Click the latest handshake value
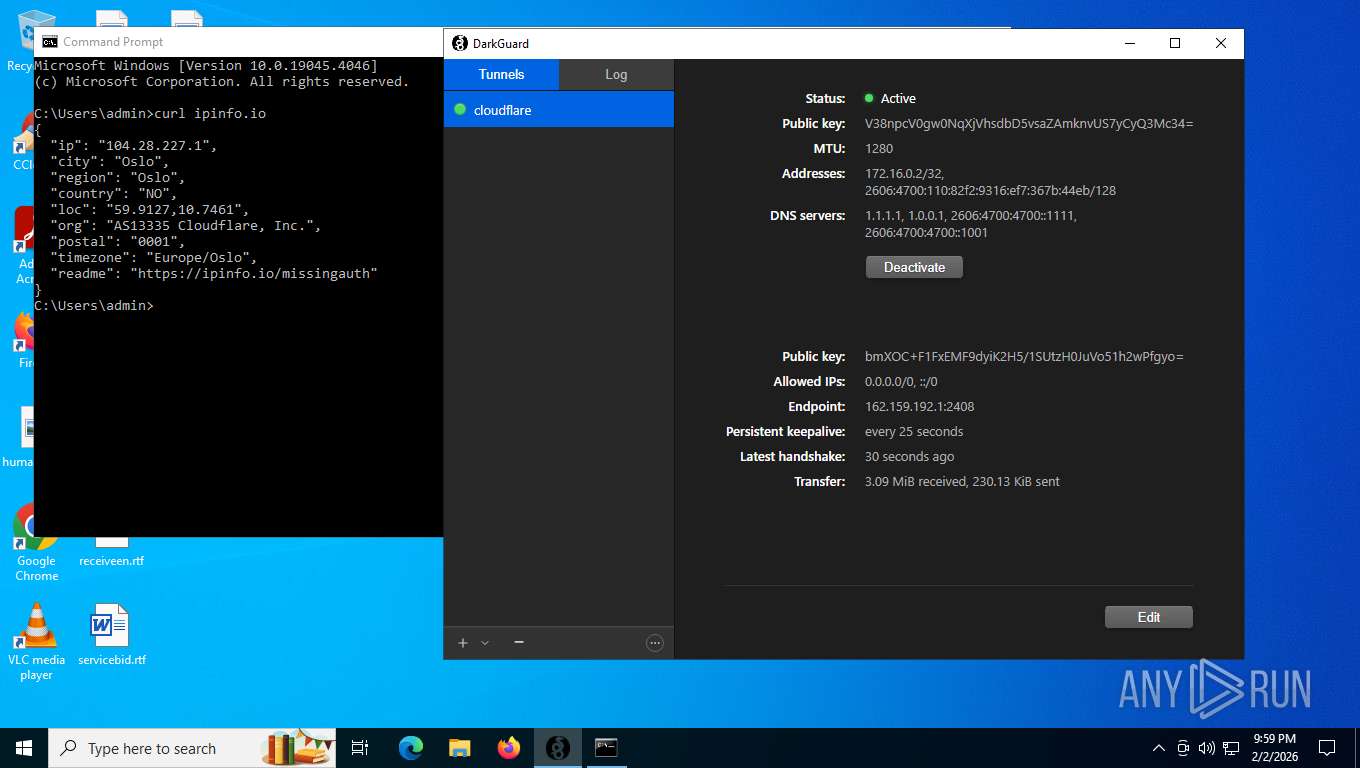The image size is (1360, 768). [909, 456]
